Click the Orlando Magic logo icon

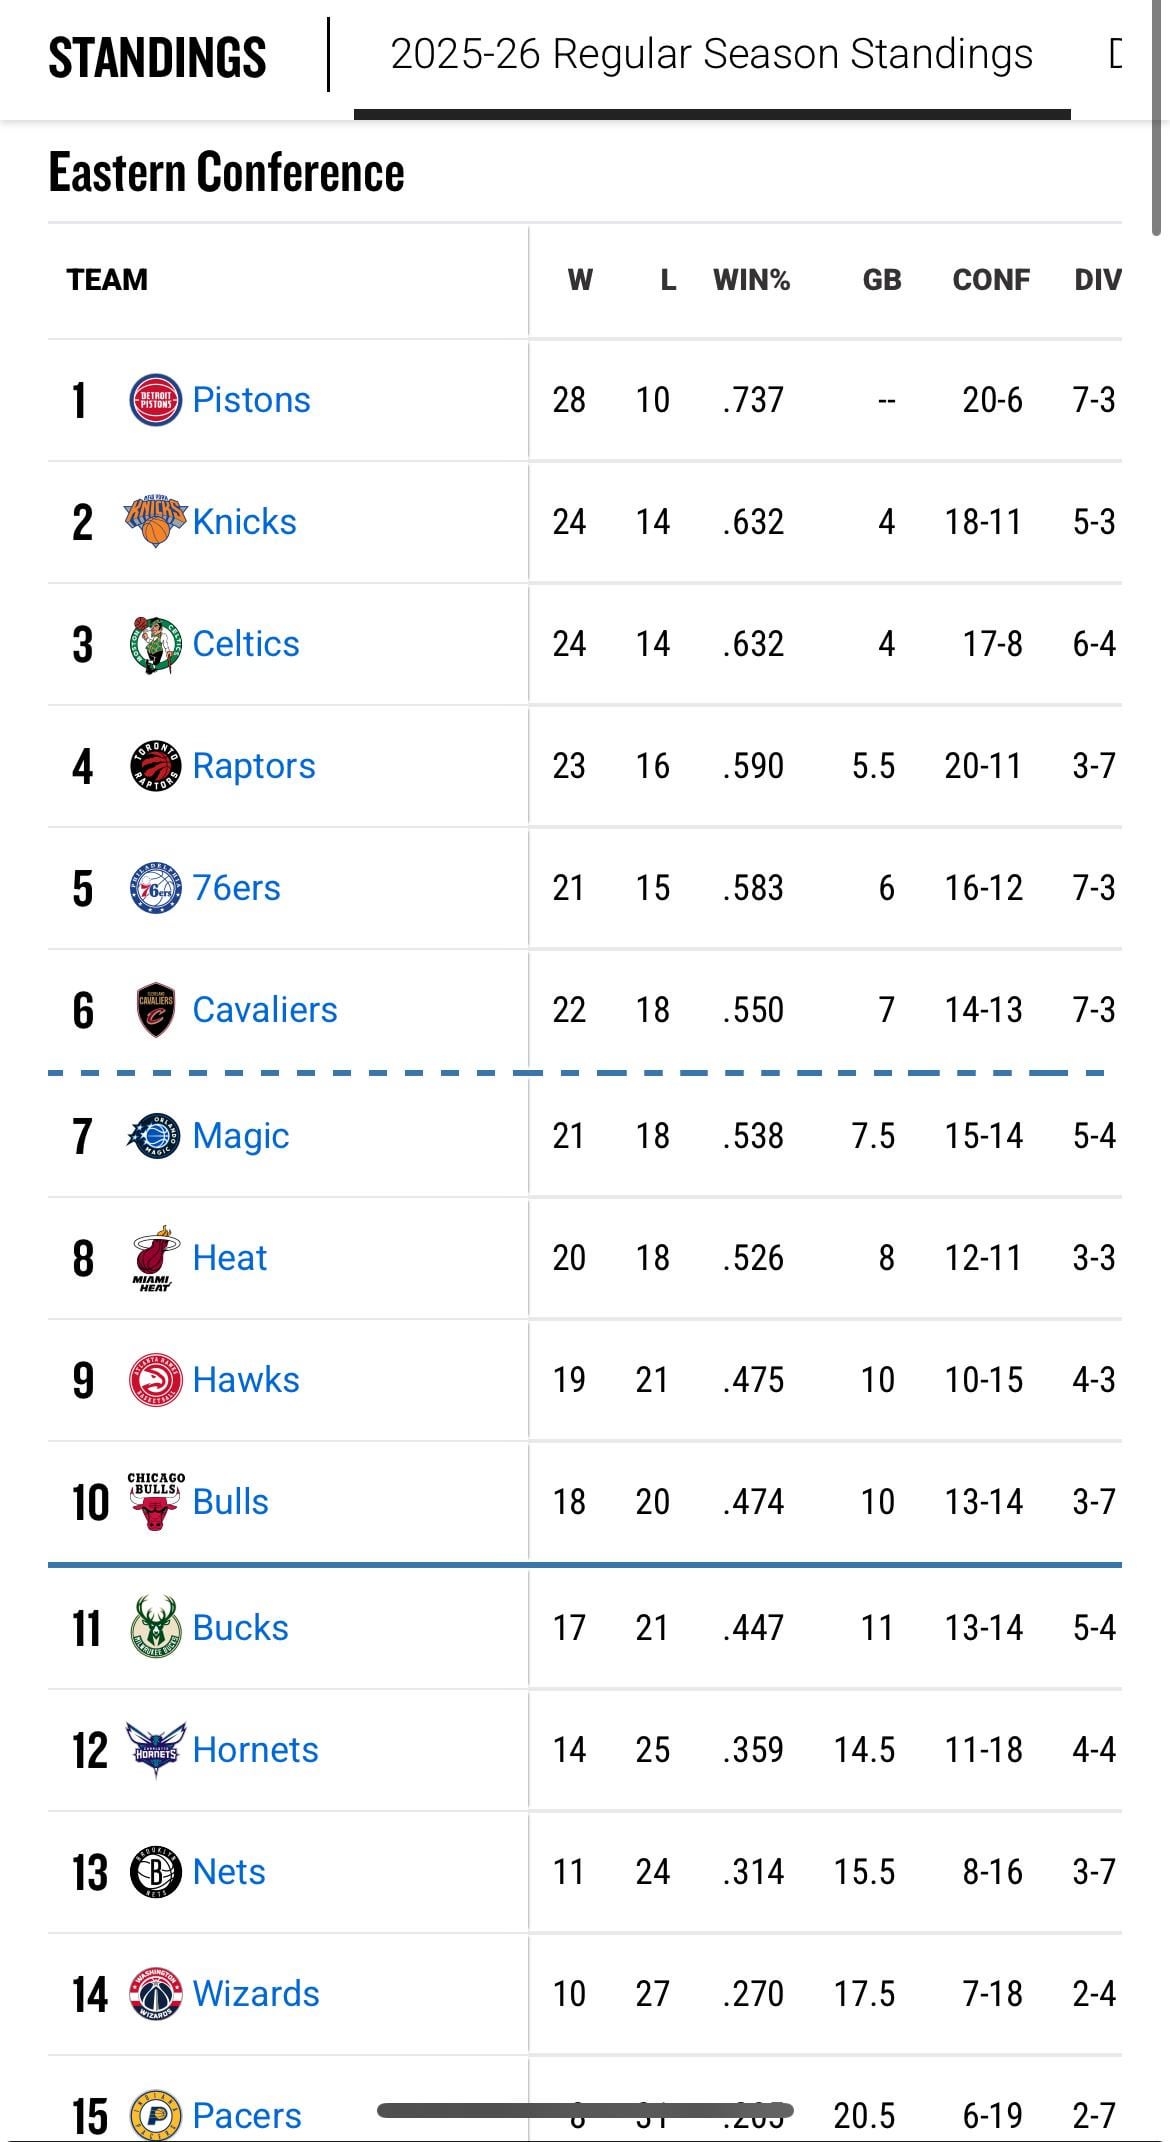point(155,1136)
